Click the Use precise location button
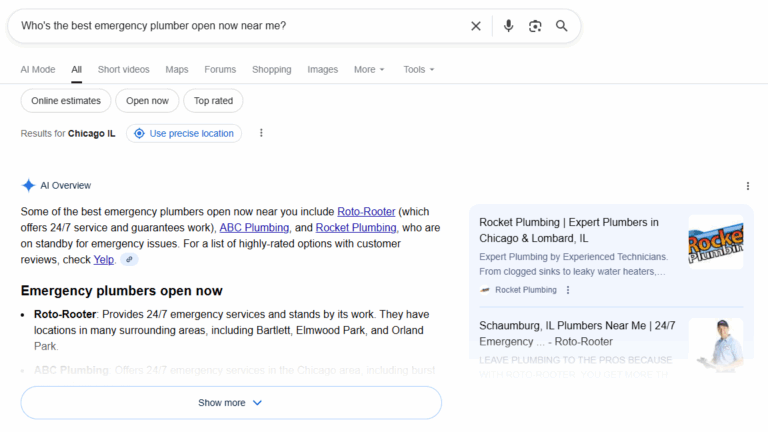This screenshot has height=432, width=768. [184, 133]
